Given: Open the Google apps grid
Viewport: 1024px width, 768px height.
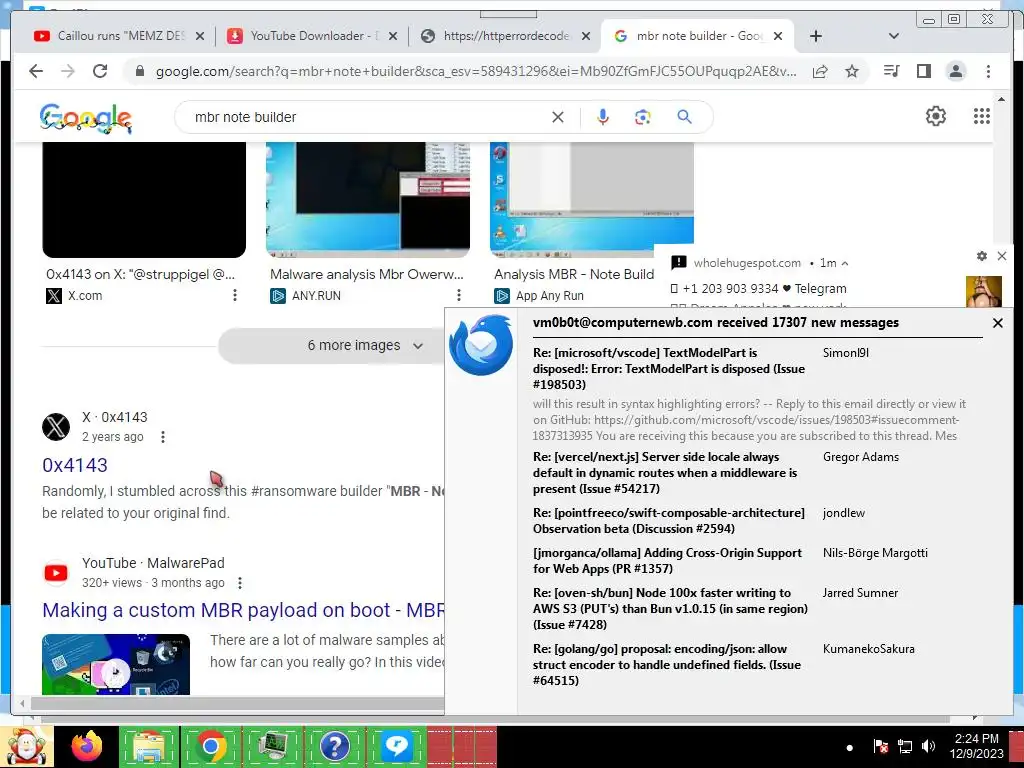Looking at the screenshot, I should [x=982, y=116].
